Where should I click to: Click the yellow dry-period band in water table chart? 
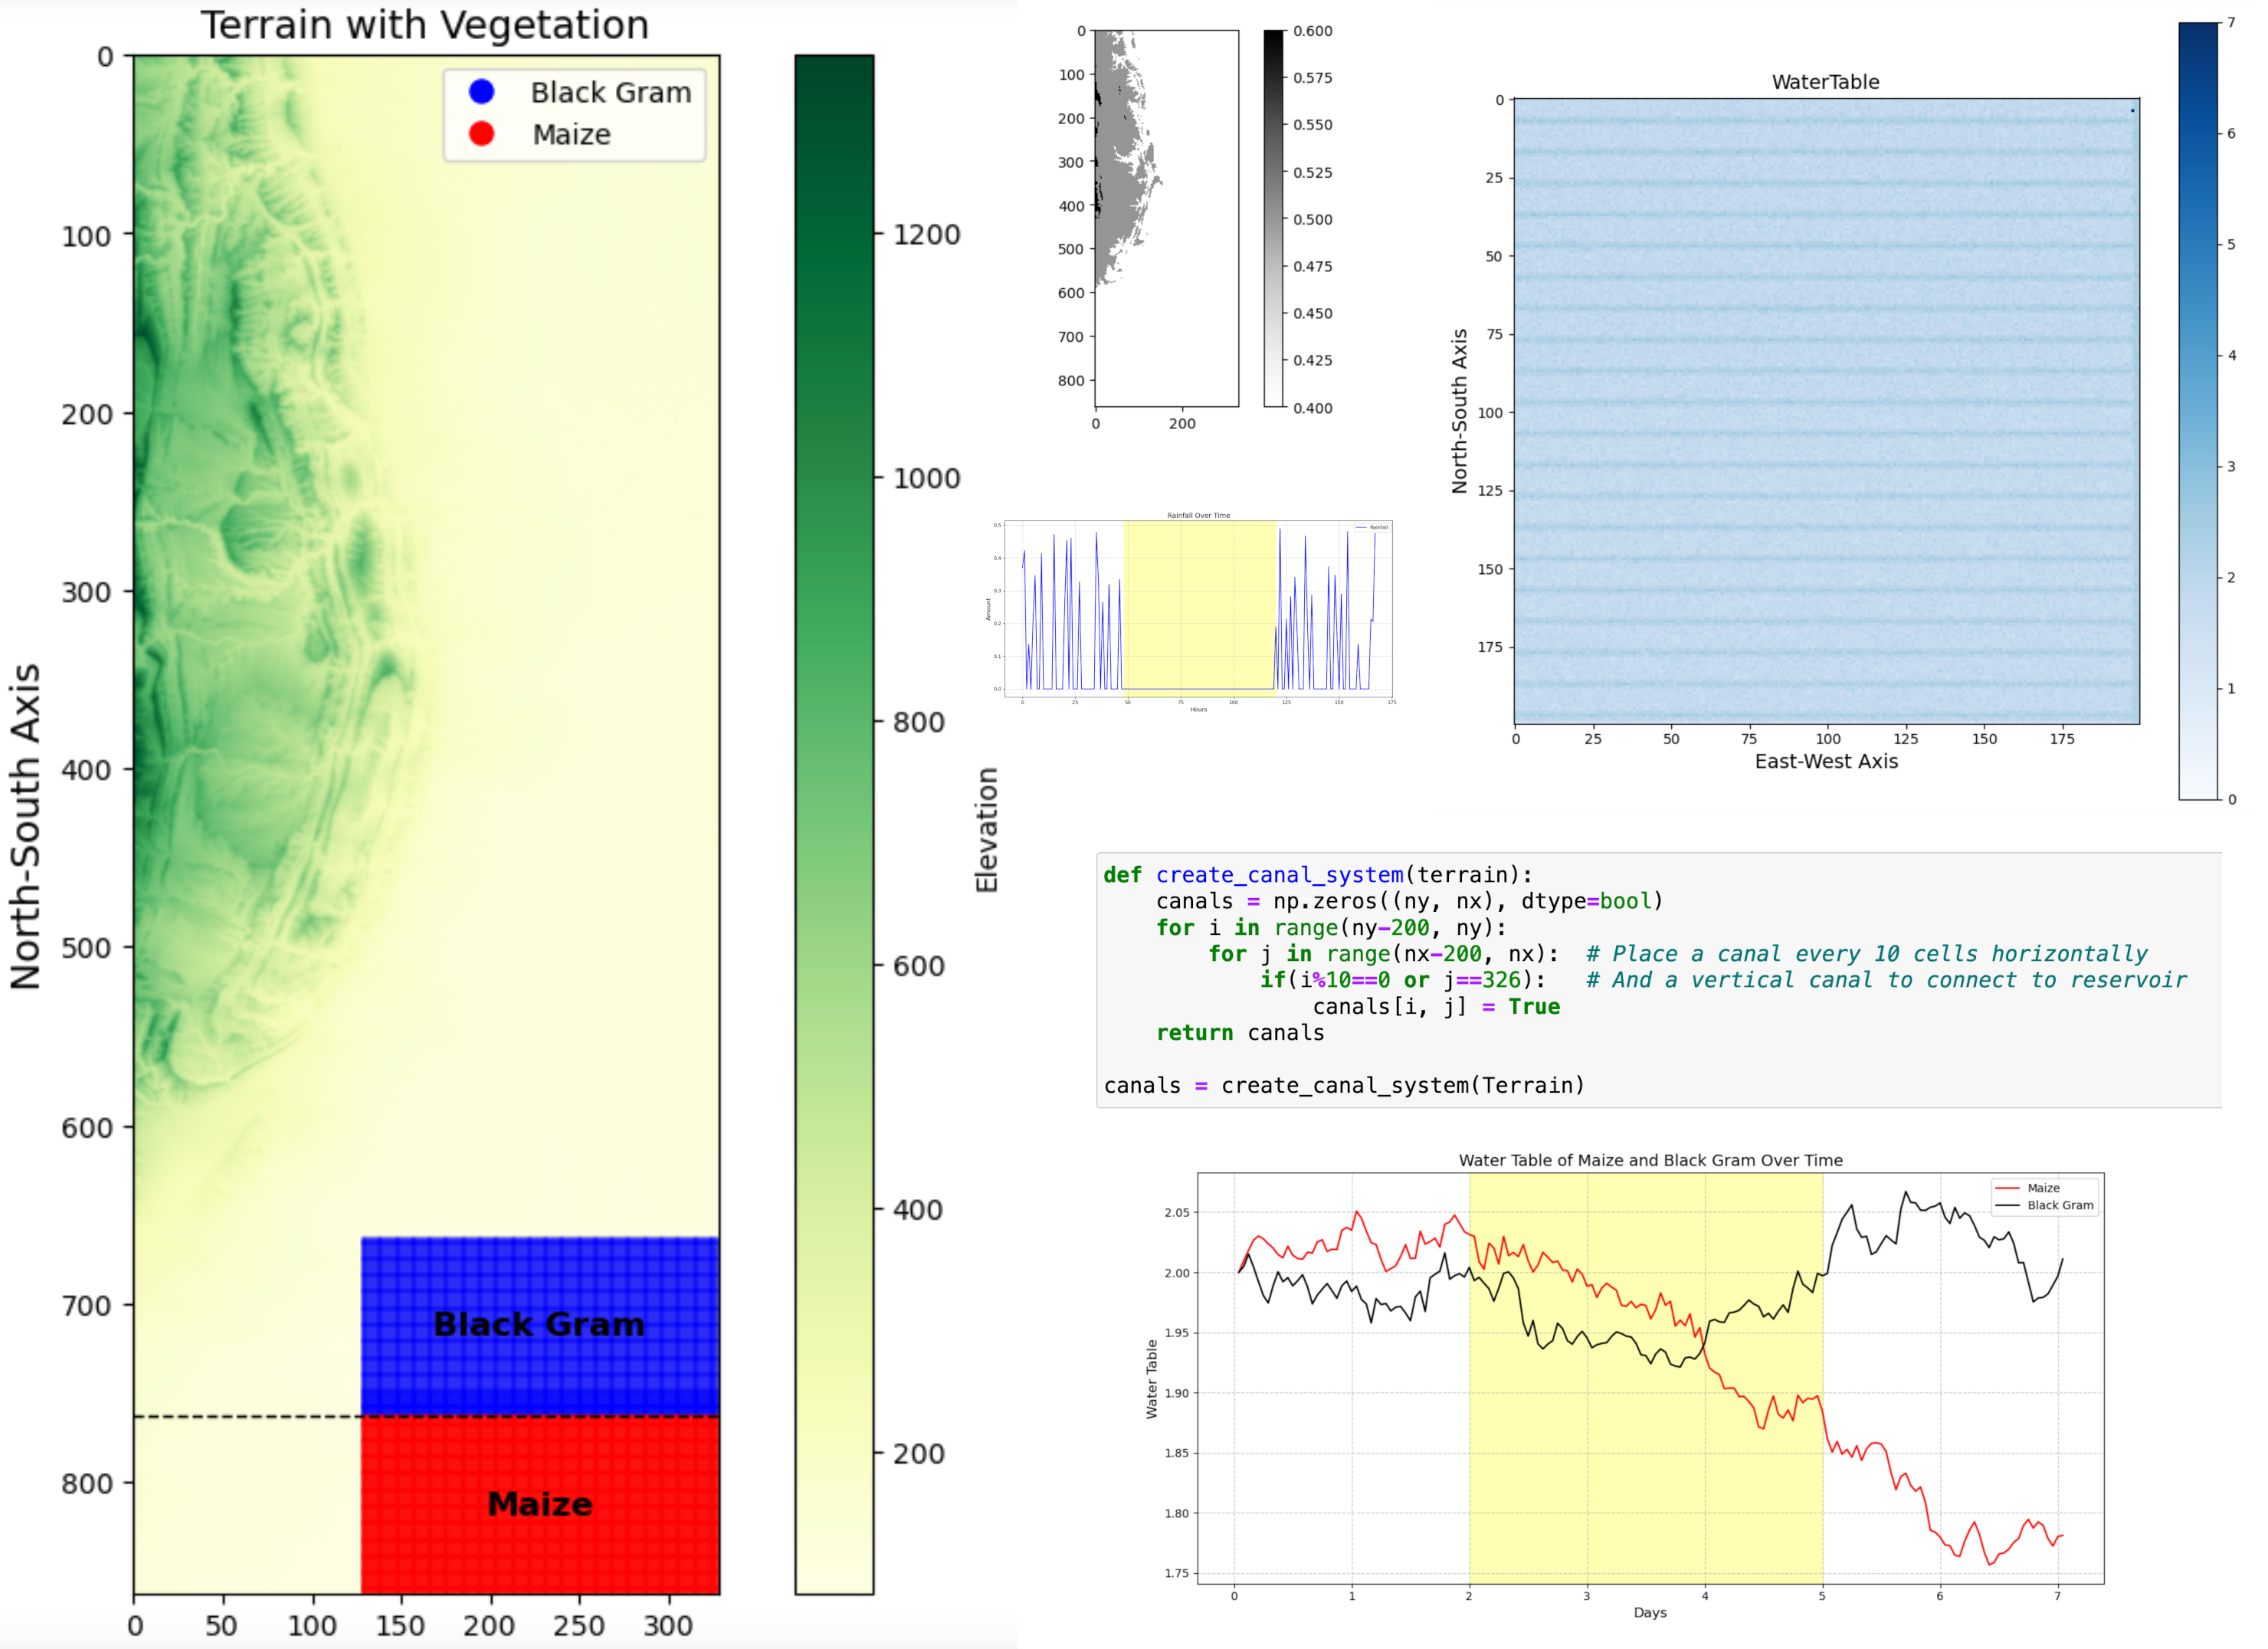pos(1646,1378)
